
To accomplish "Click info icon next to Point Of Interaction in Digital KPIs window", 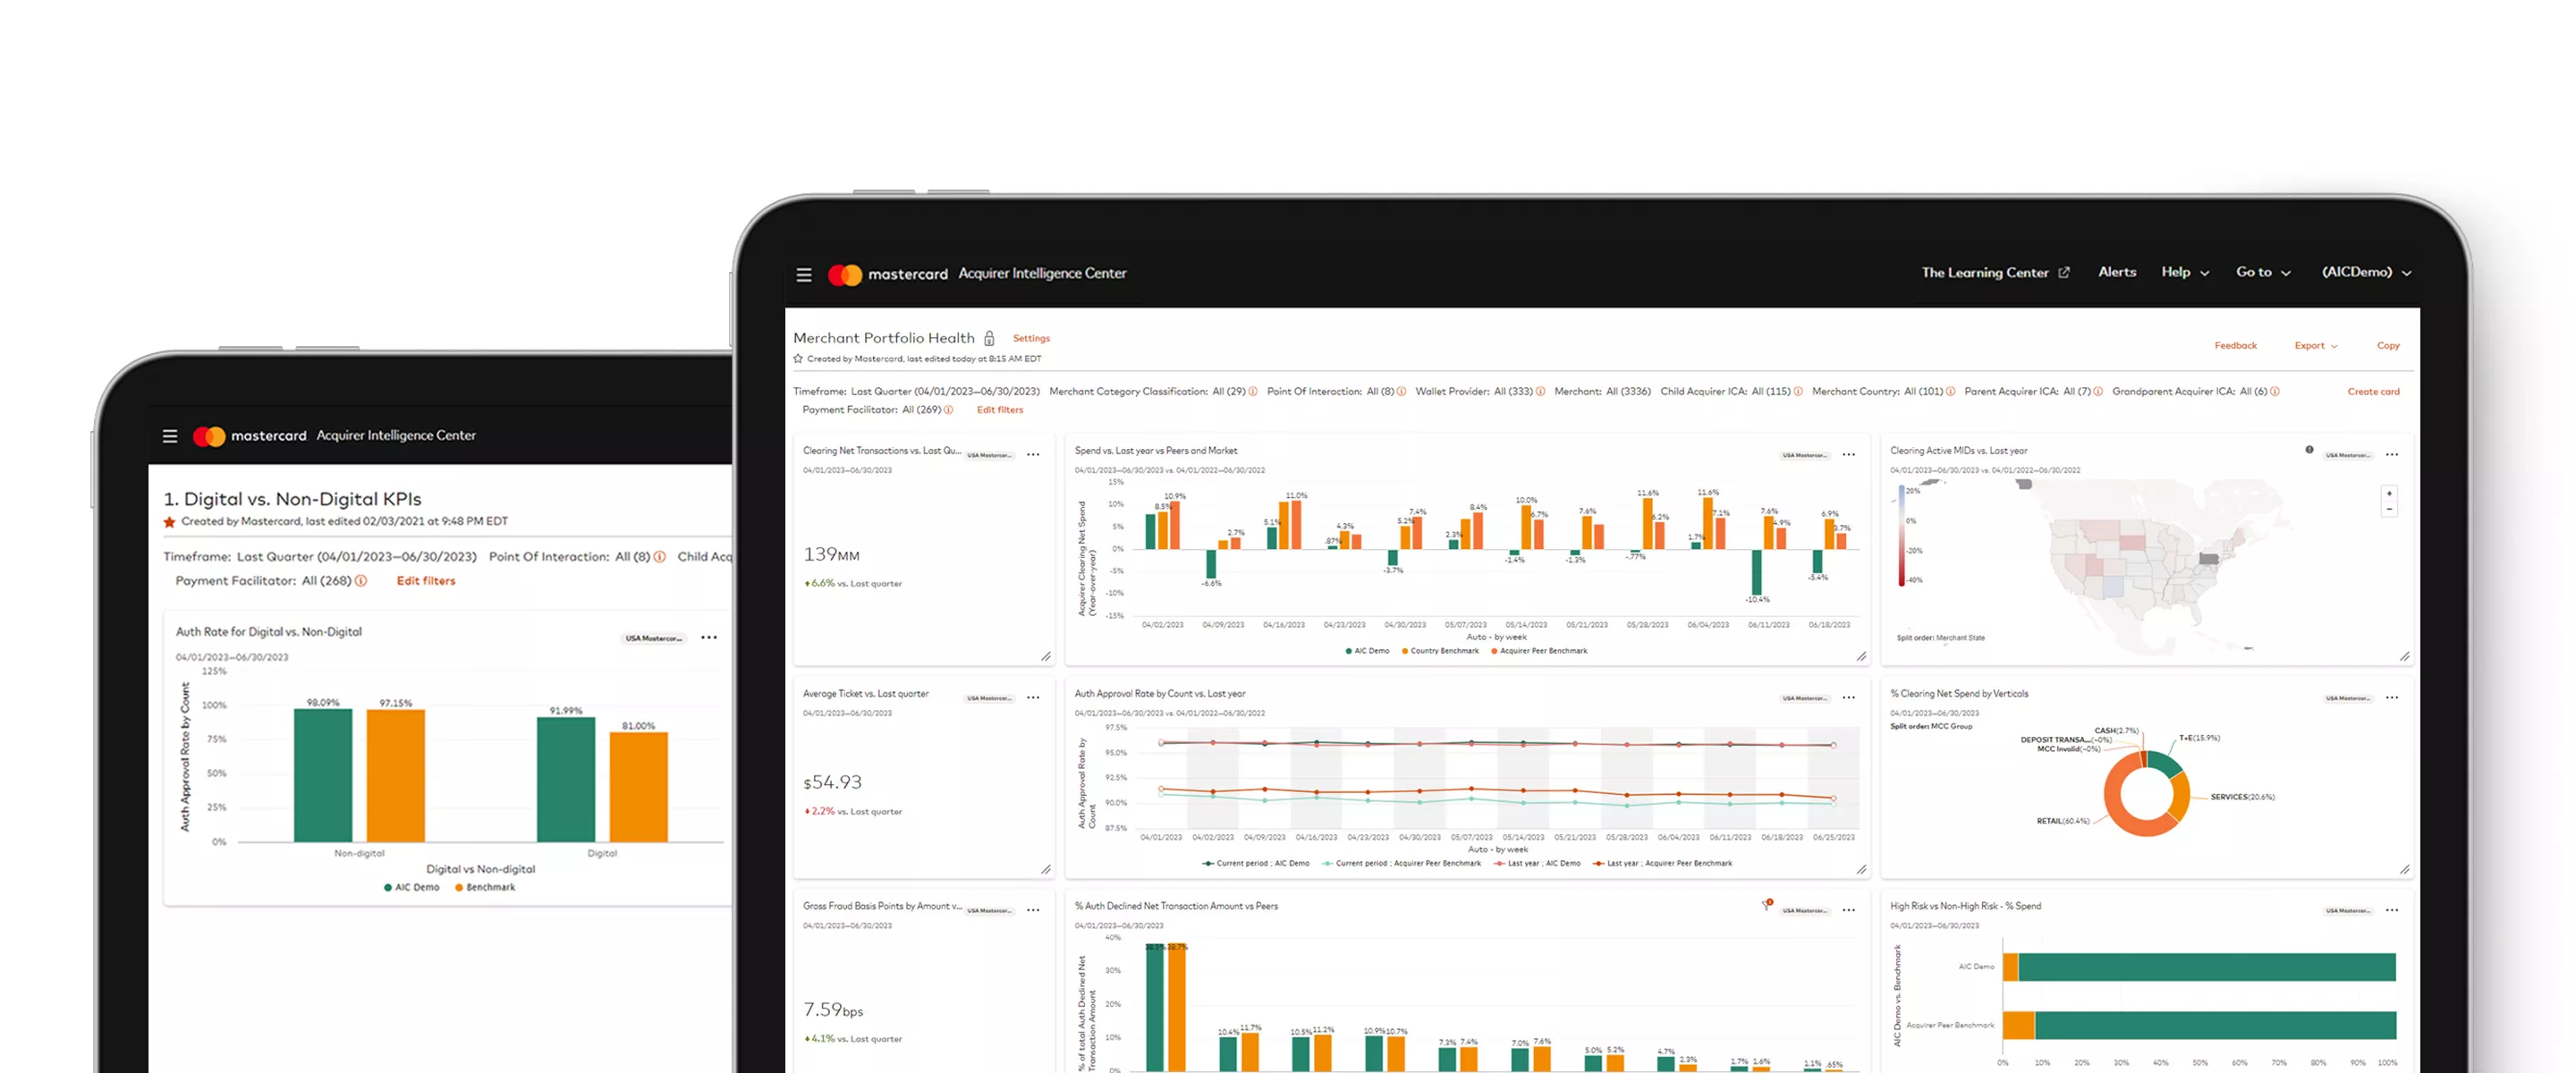I will point(659,557).
